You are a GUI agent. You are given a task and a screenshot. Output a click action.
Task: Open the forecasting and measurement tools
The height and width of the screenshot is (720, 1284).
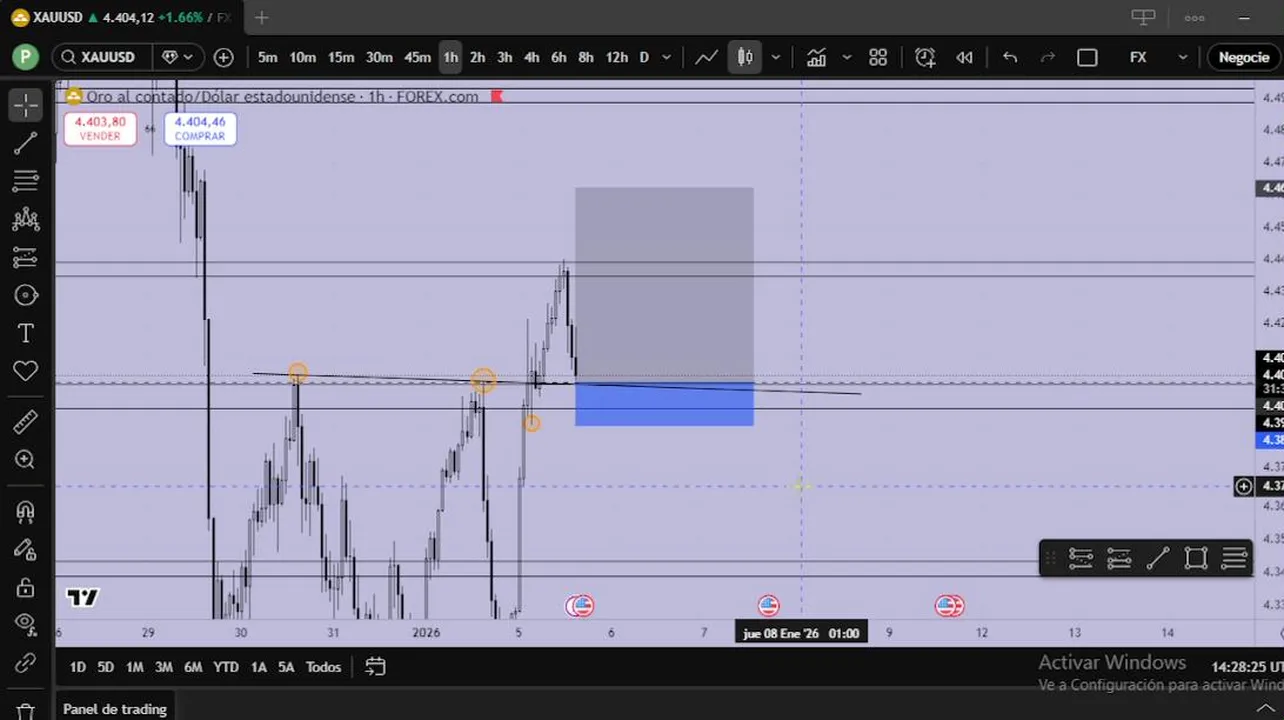(25, 257)
